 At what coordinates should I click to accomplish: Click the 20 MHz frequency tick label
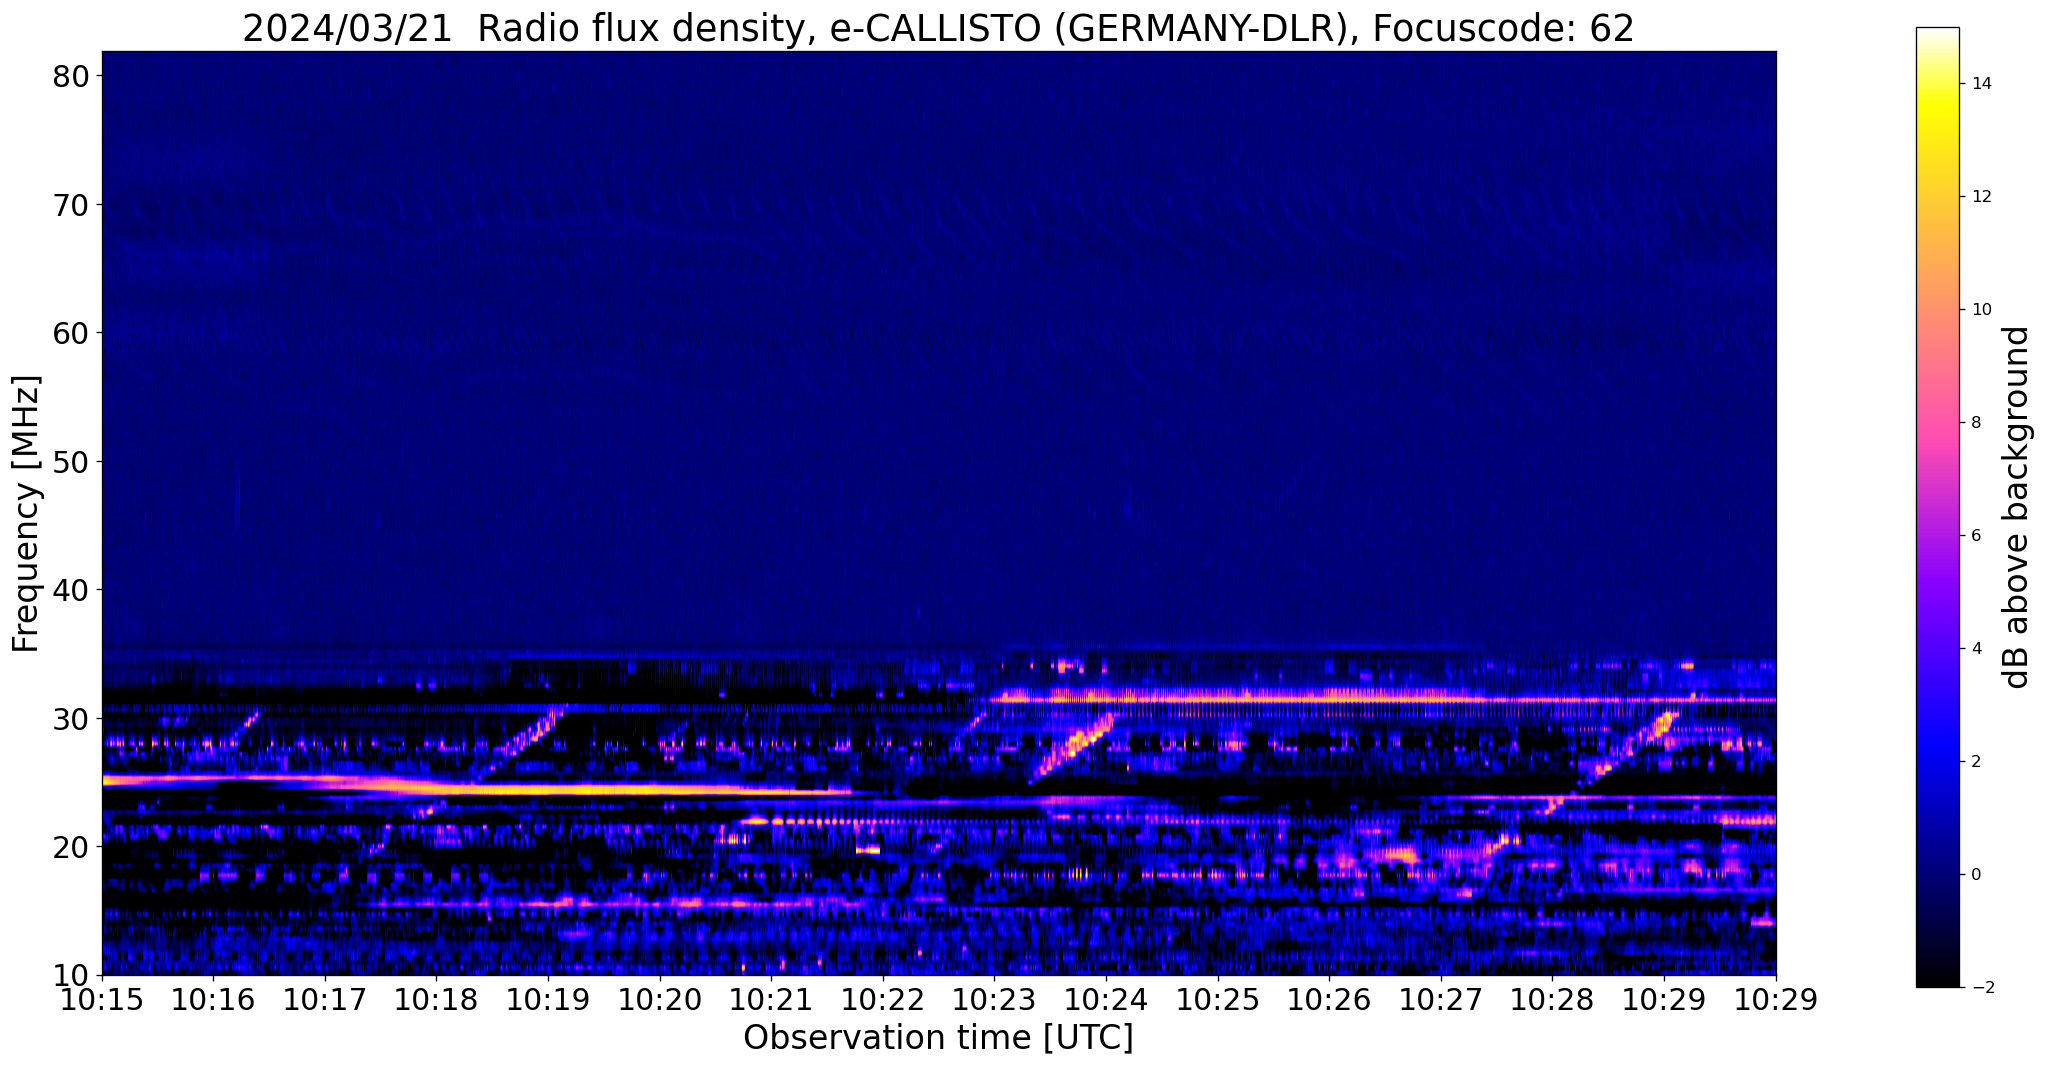click(x=71, y=847)
